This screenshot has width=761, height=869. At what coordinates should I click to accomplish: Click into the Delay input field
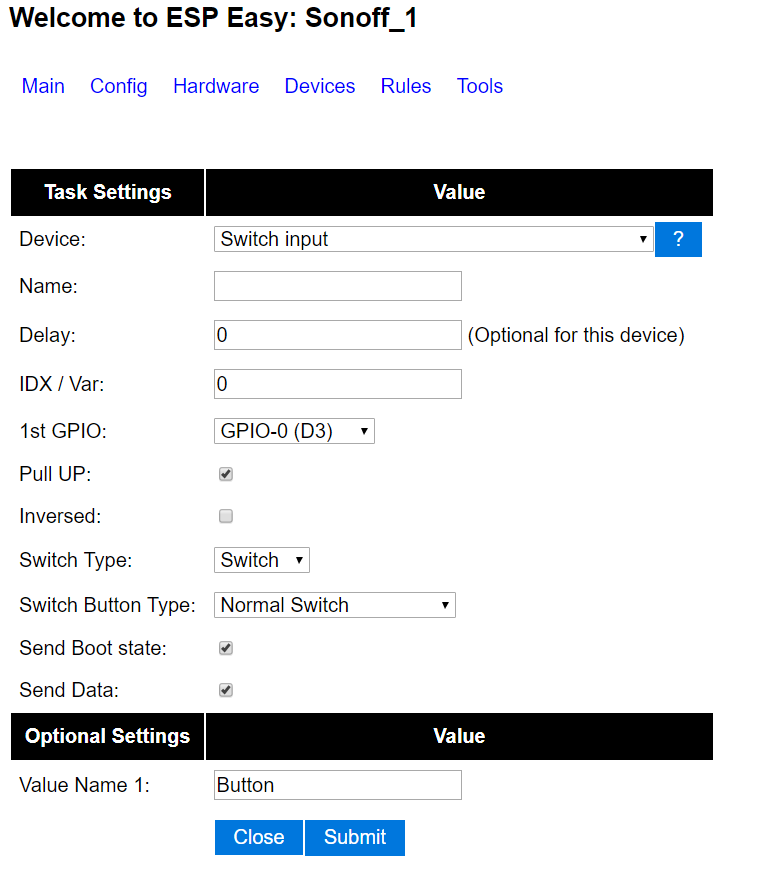[338, 335]
